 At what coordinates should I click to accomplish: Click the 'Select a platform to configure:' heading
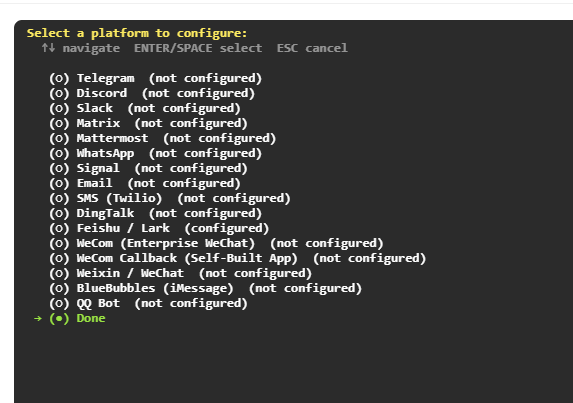(x=137, y=33)
